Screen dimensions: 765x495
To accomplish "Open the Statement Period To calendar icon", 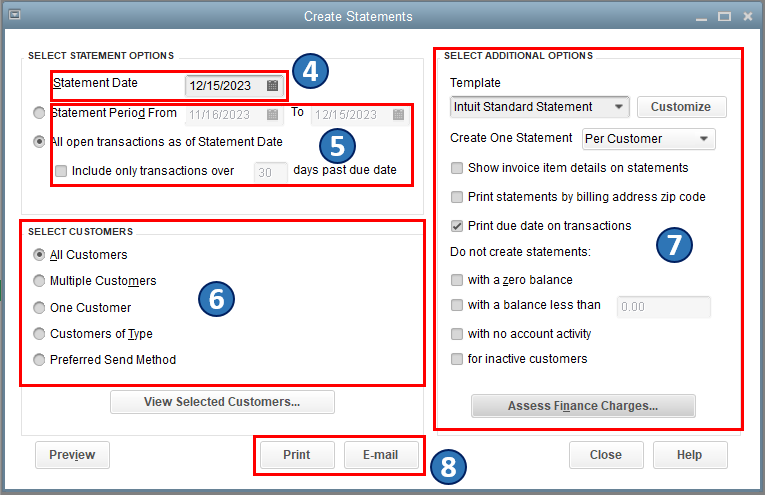I will pyautogui.click(x=398, y=115).
